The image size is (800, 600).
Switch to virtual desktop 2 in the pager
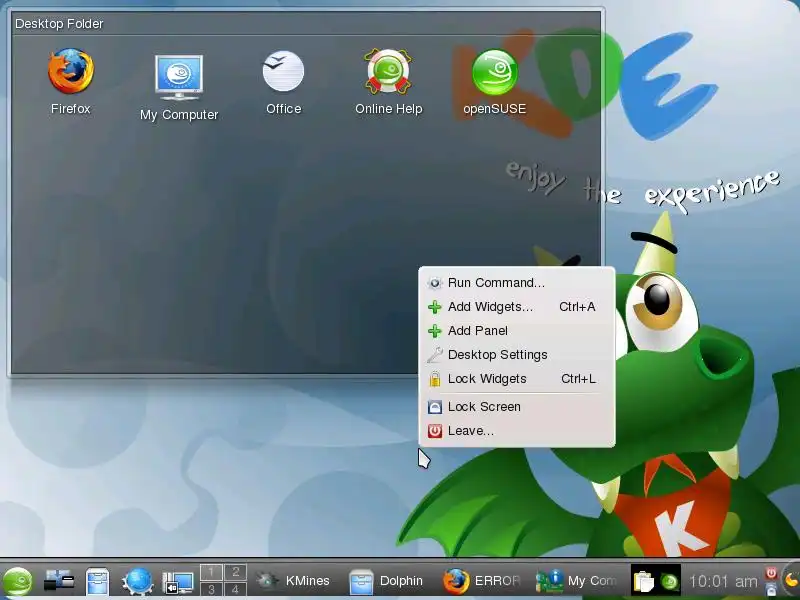(x=235, y=572)
